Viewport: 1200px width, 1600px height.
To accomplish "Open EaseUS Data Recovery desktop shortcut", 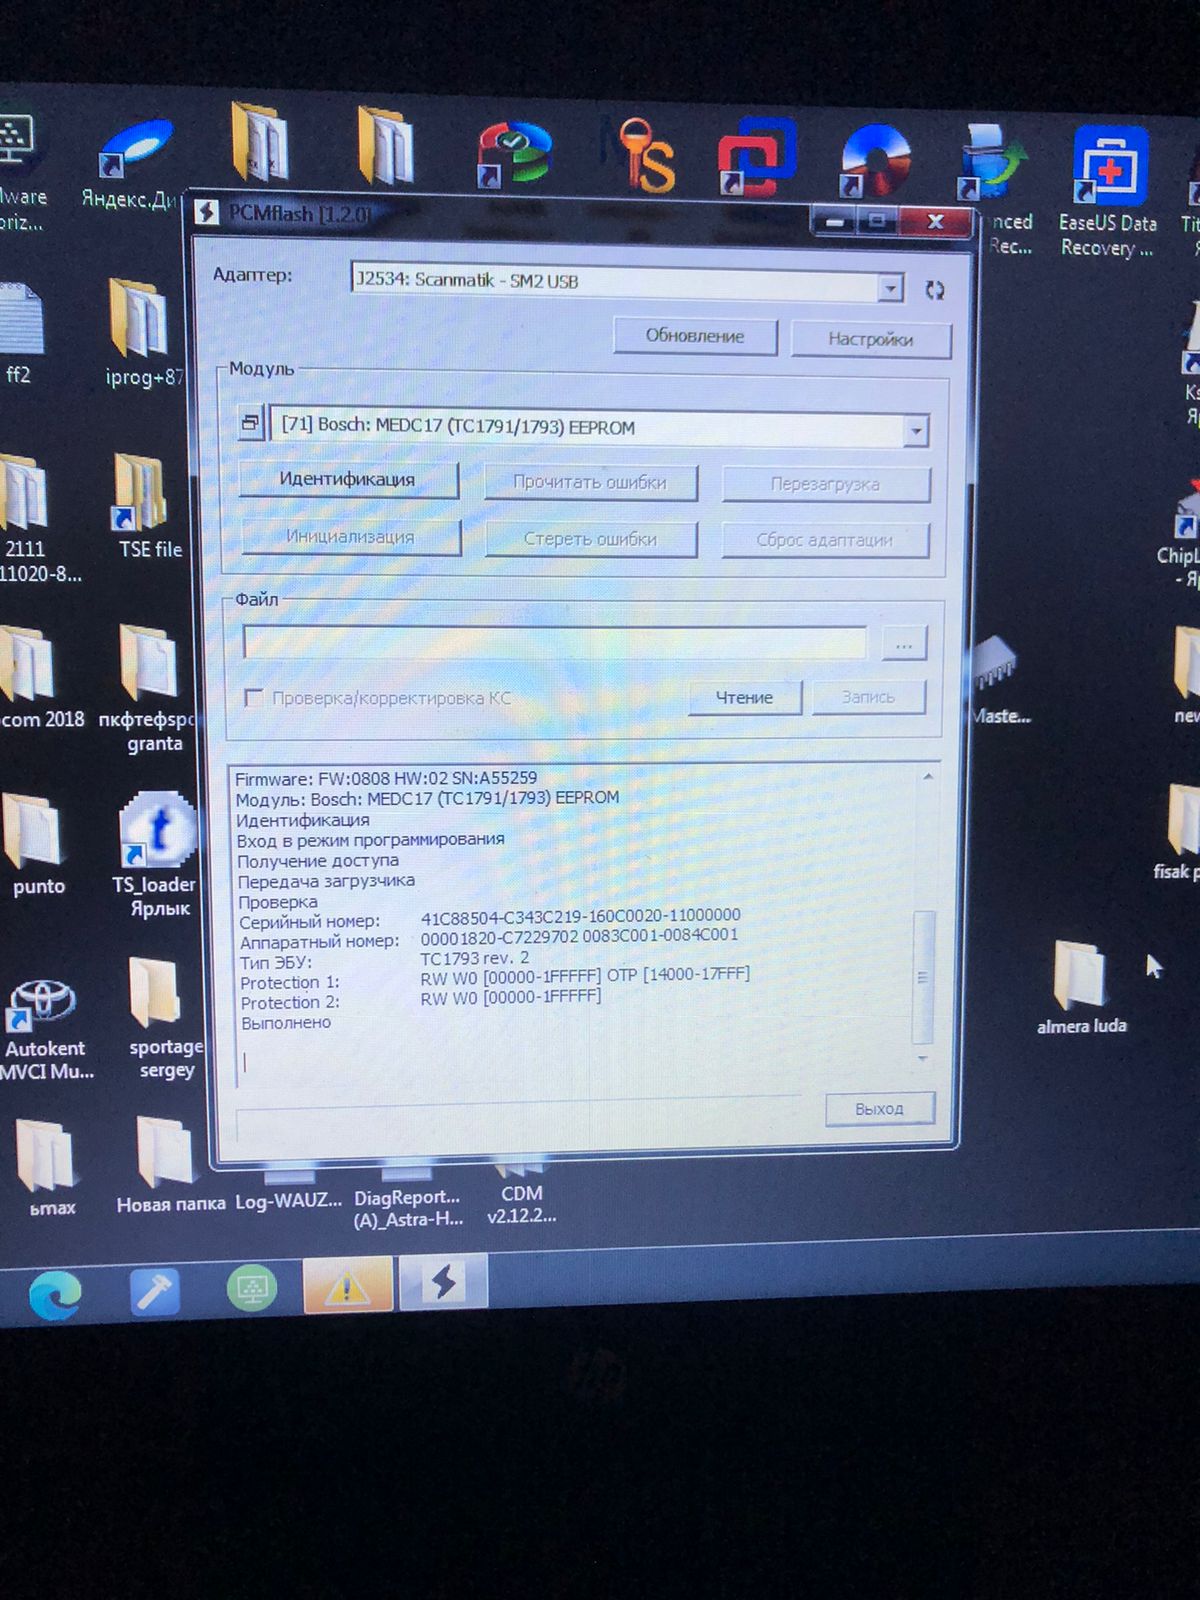I will (1108, 190).
